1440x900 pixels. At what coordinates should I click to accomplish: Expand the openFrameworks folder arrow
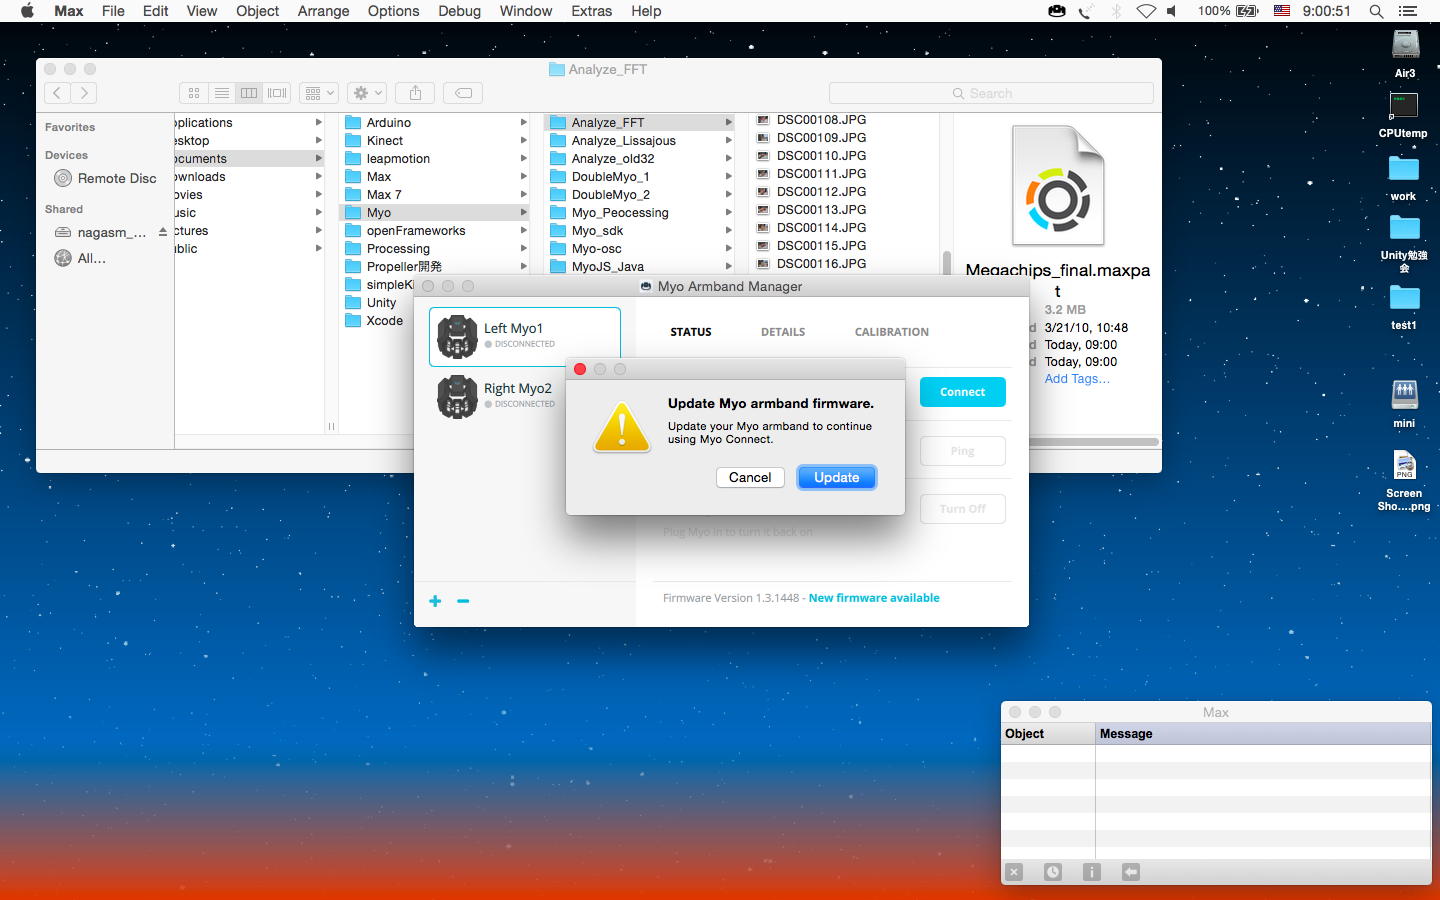click(523, 231)
